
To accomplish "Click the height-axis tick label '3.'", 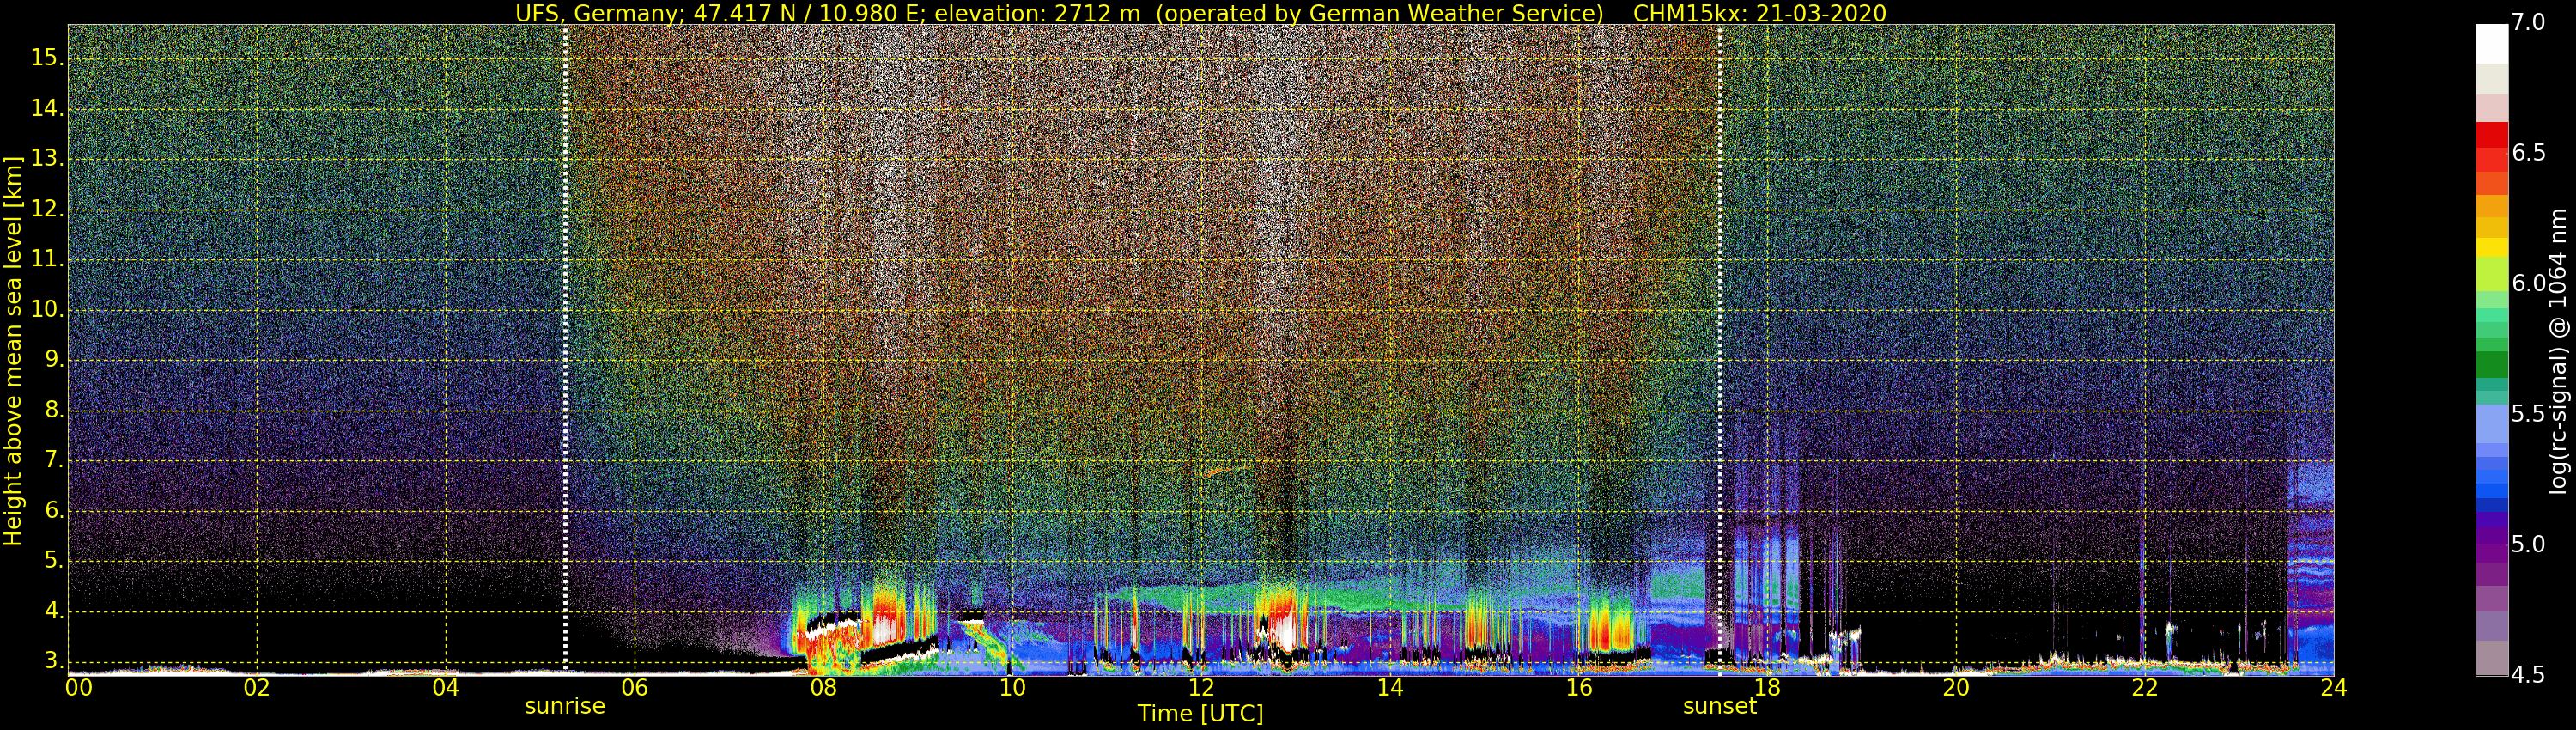I will (53, 661).
